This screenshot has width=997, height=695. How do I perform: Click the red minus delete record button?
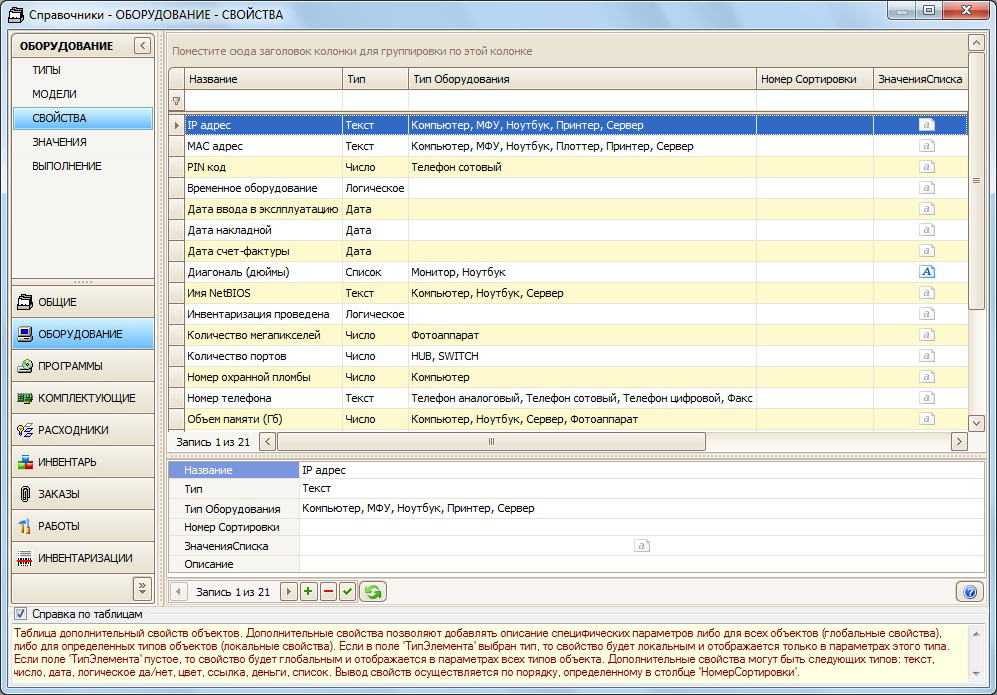point(328,592)
